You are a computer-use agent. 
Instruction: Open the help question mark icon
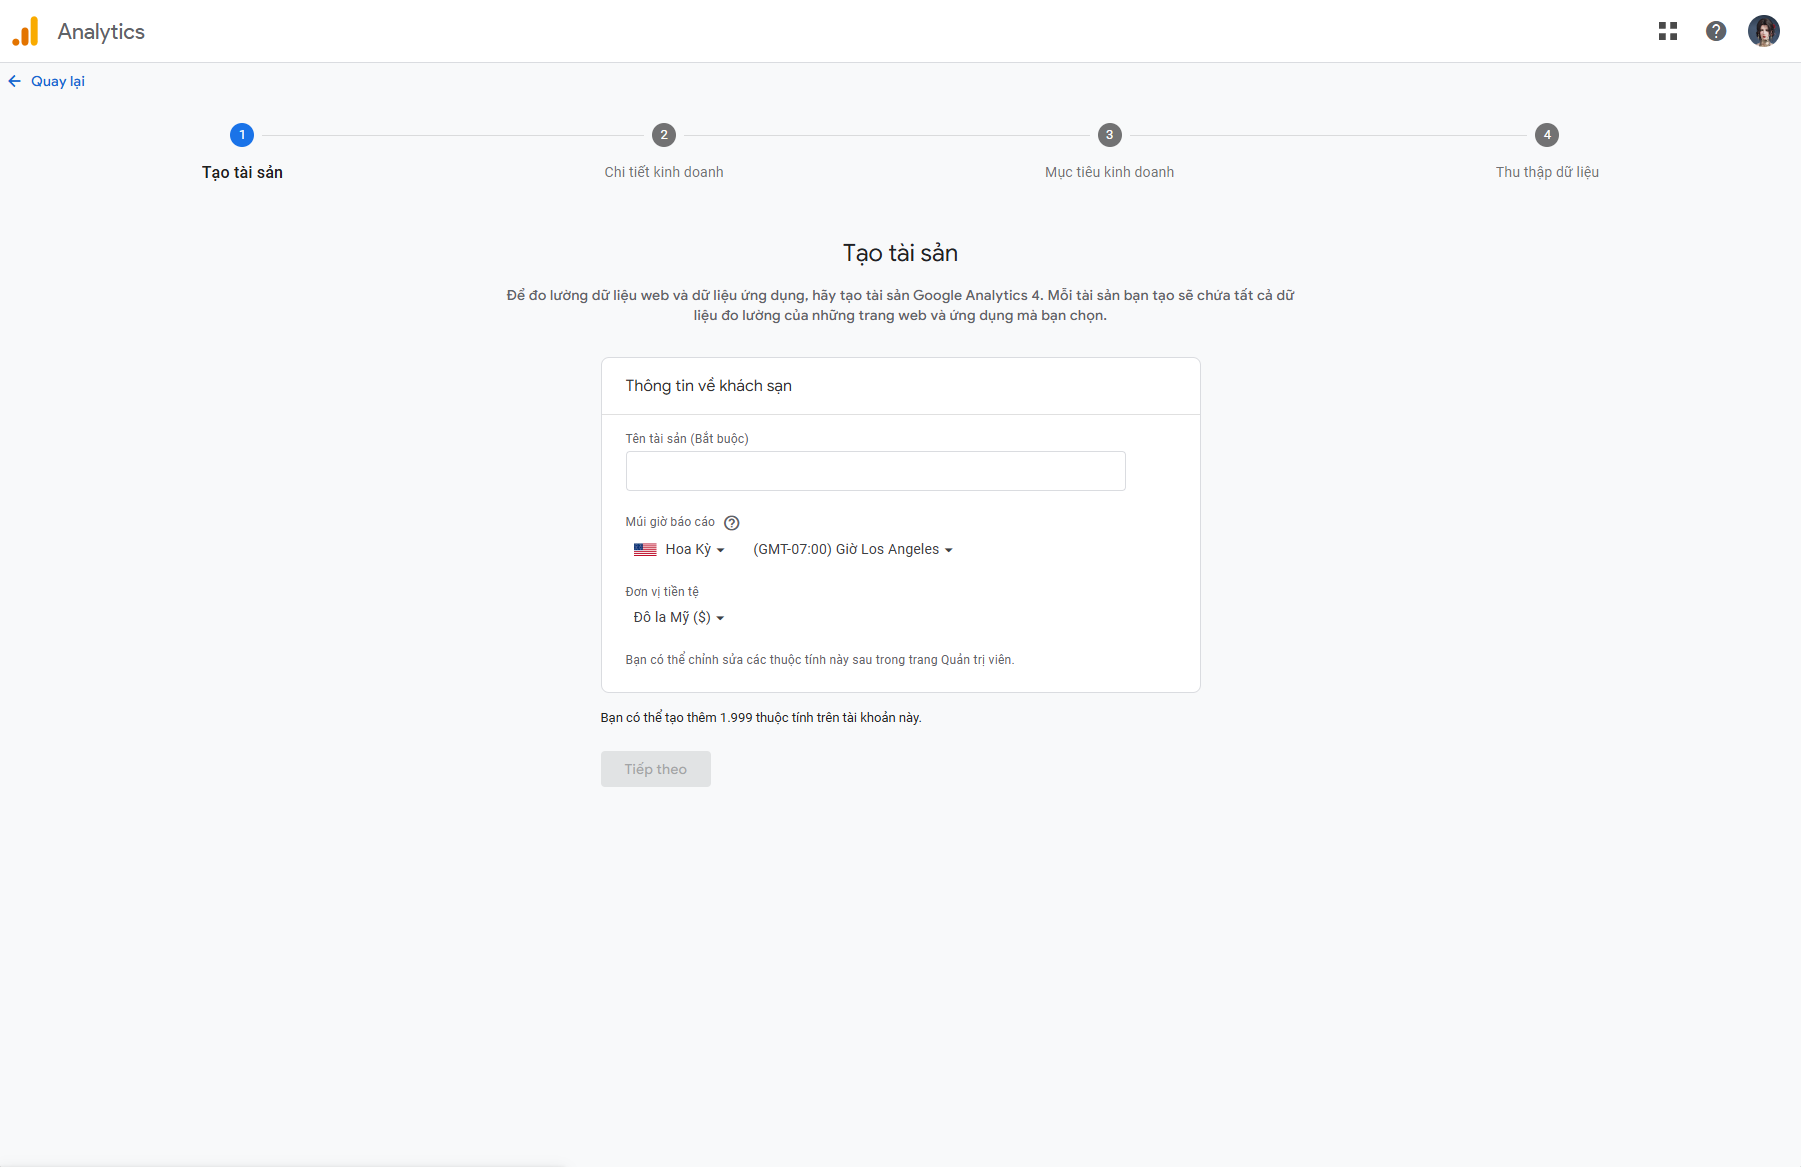point(1716,31)
